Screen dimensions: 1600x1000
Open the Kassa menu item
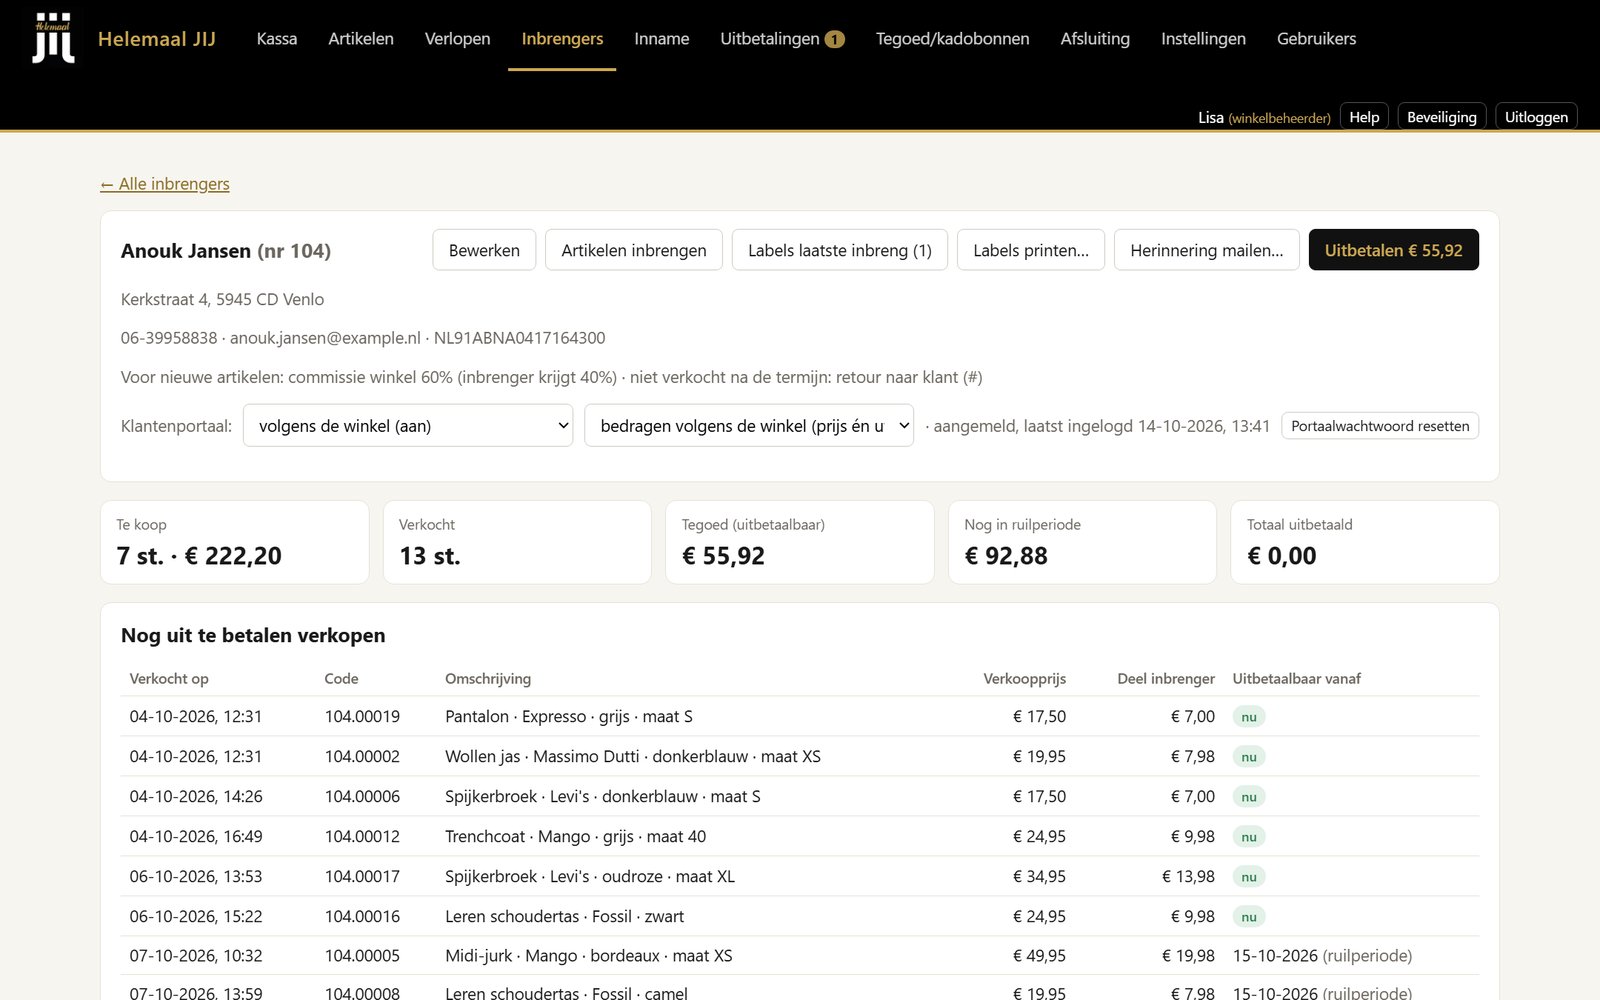[x=277, y=39]
